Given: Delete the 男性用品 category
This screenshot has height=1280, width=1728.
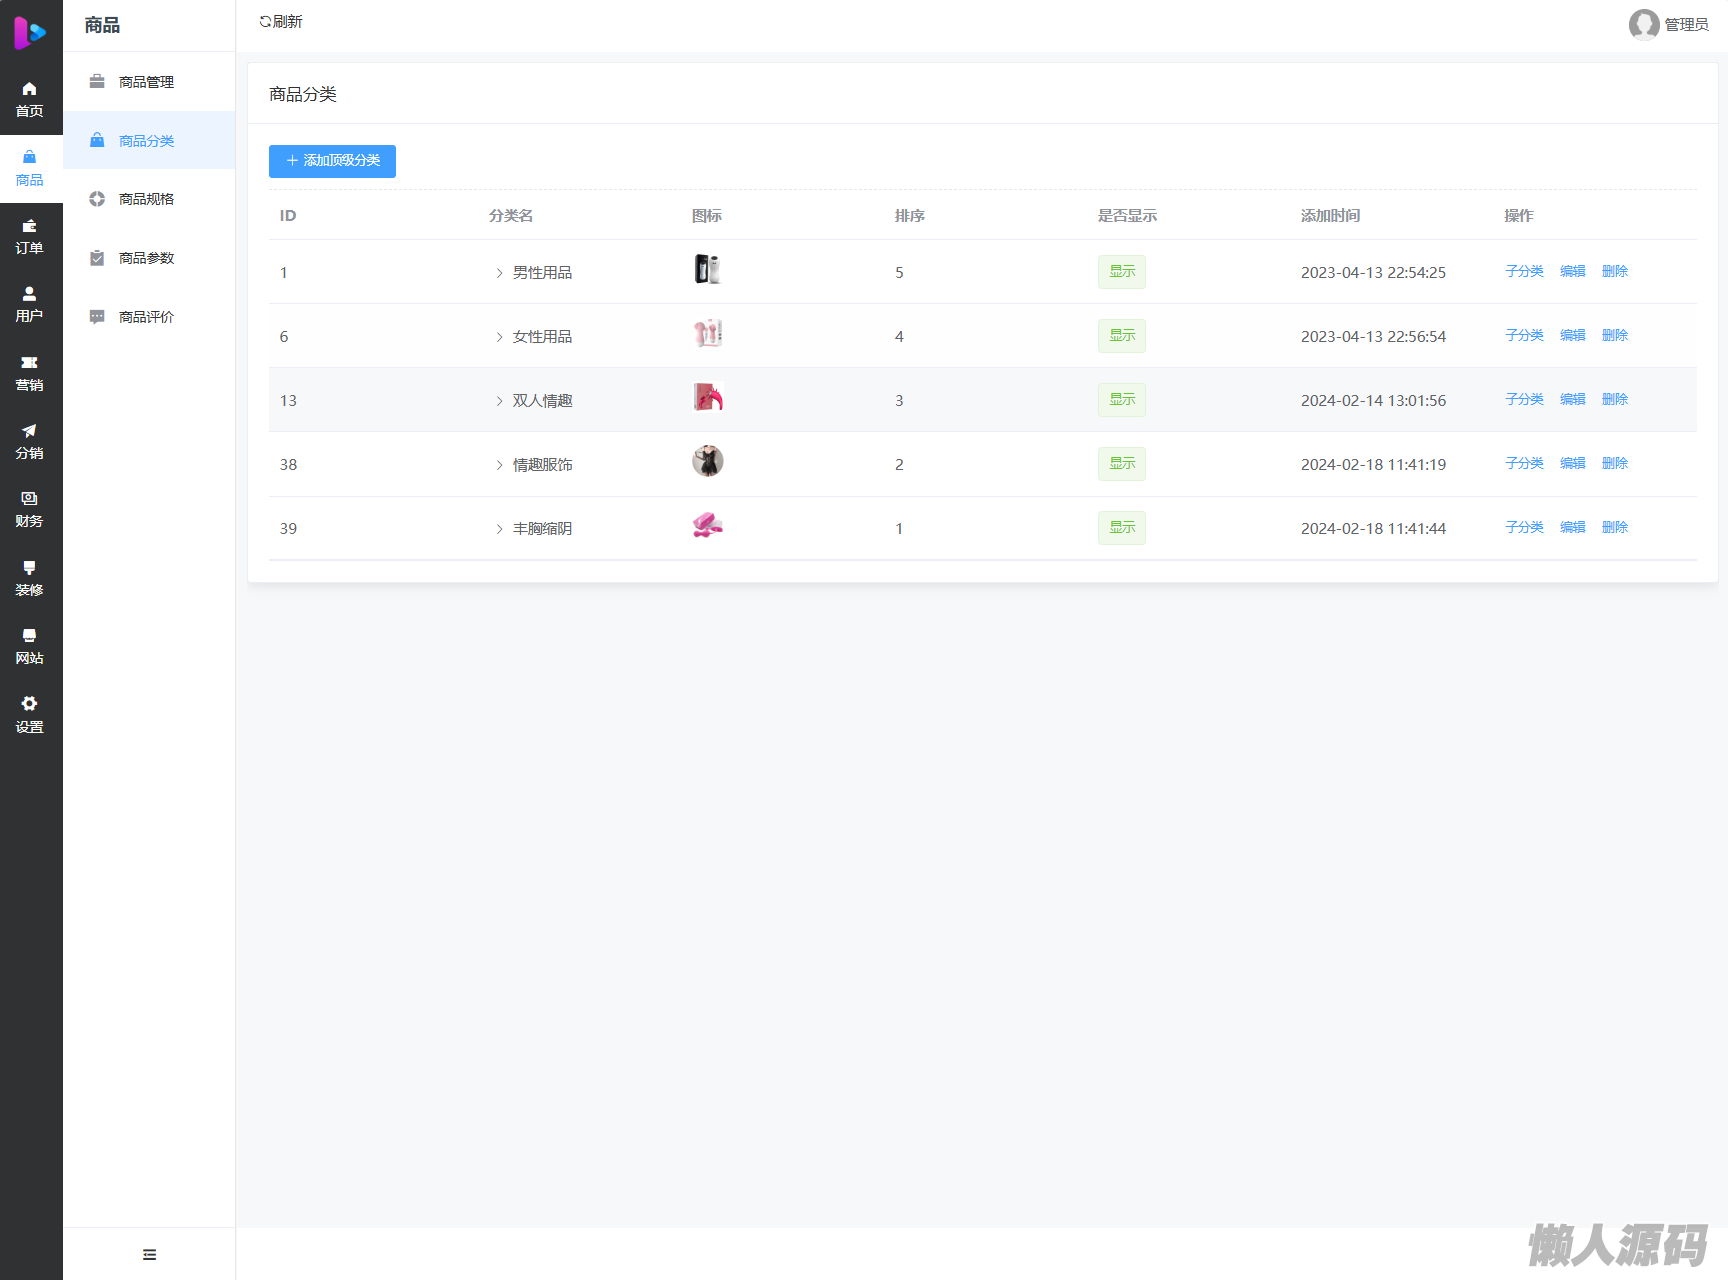Looking at the screenshot, I should pyautogui.click(x=1615, y=271).
